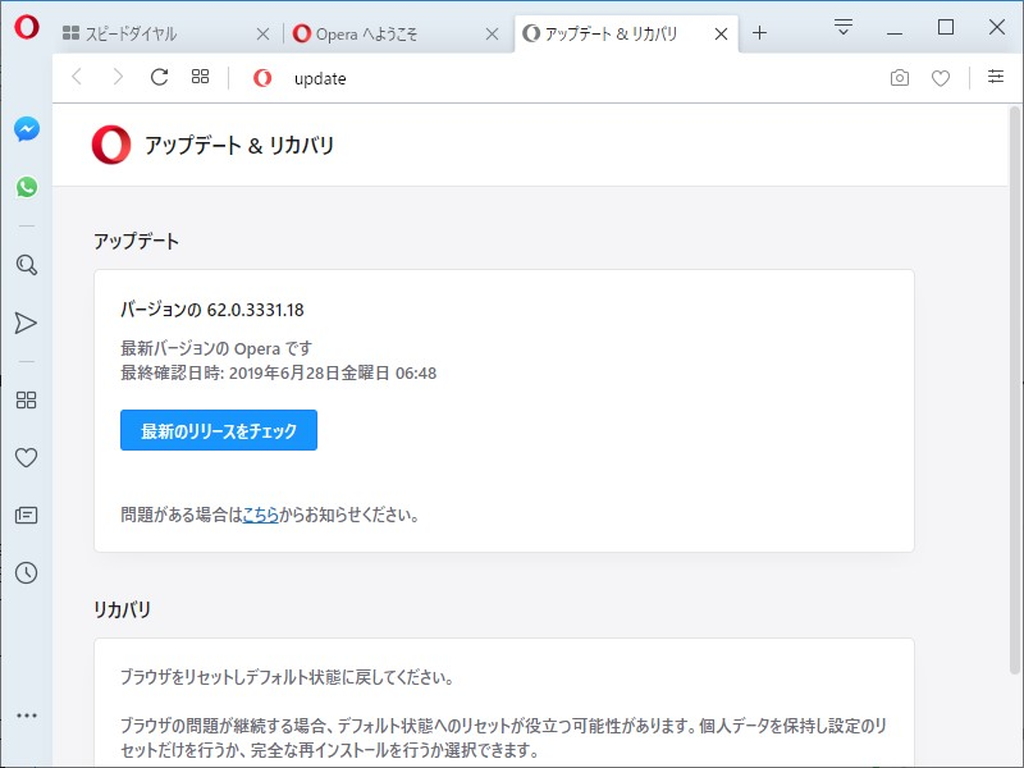Click the 最新のリリースをチェック button

[x=218, y=430]
